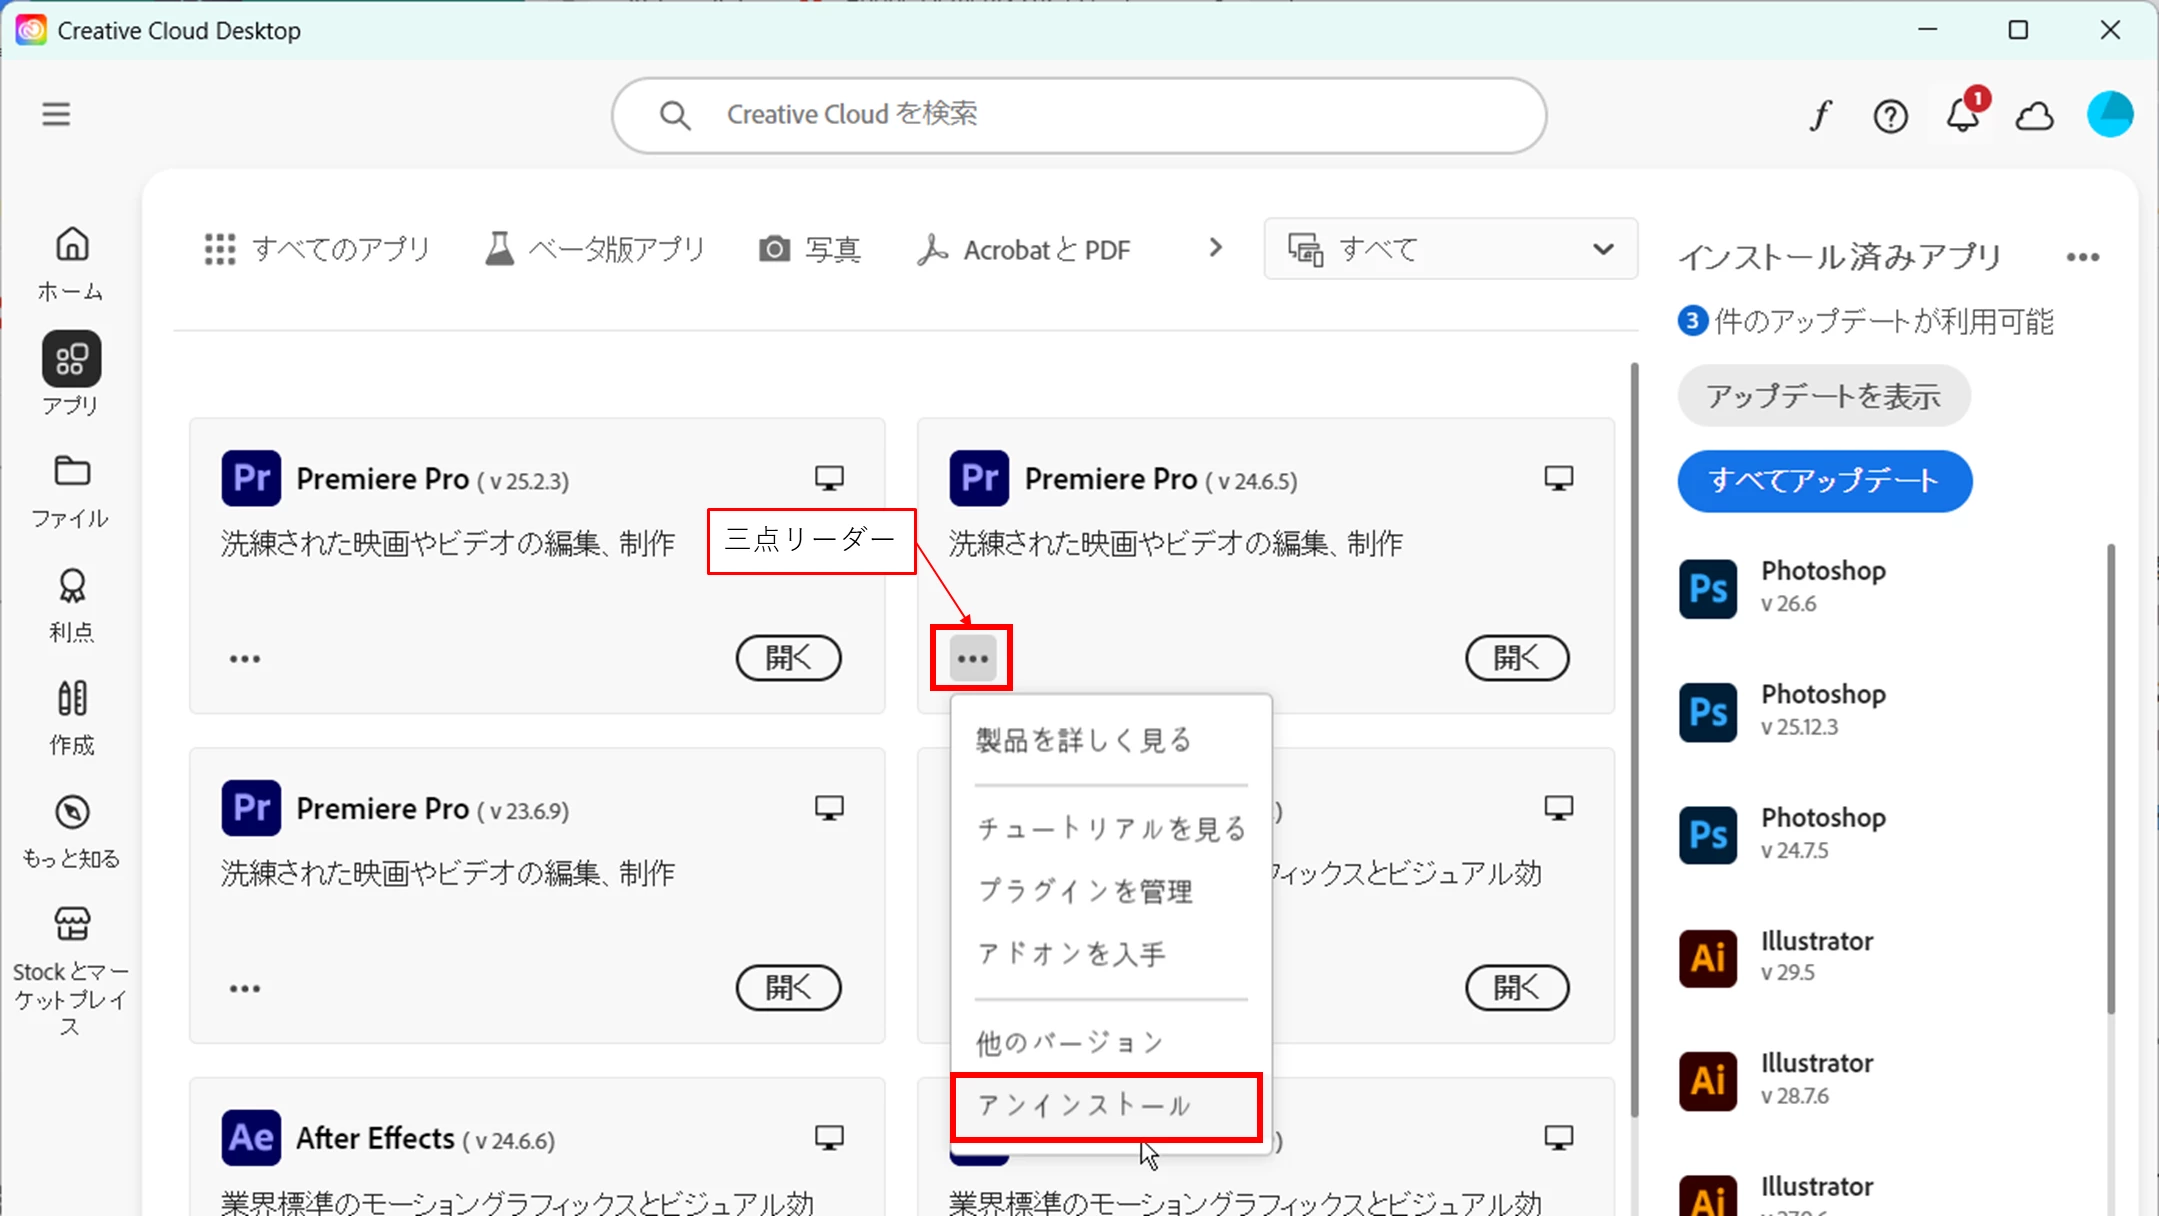Image resolution: width=2159 pixels, height=1216 pixels.
Task: Open the help question mark icon
Action: [1890, 117]
